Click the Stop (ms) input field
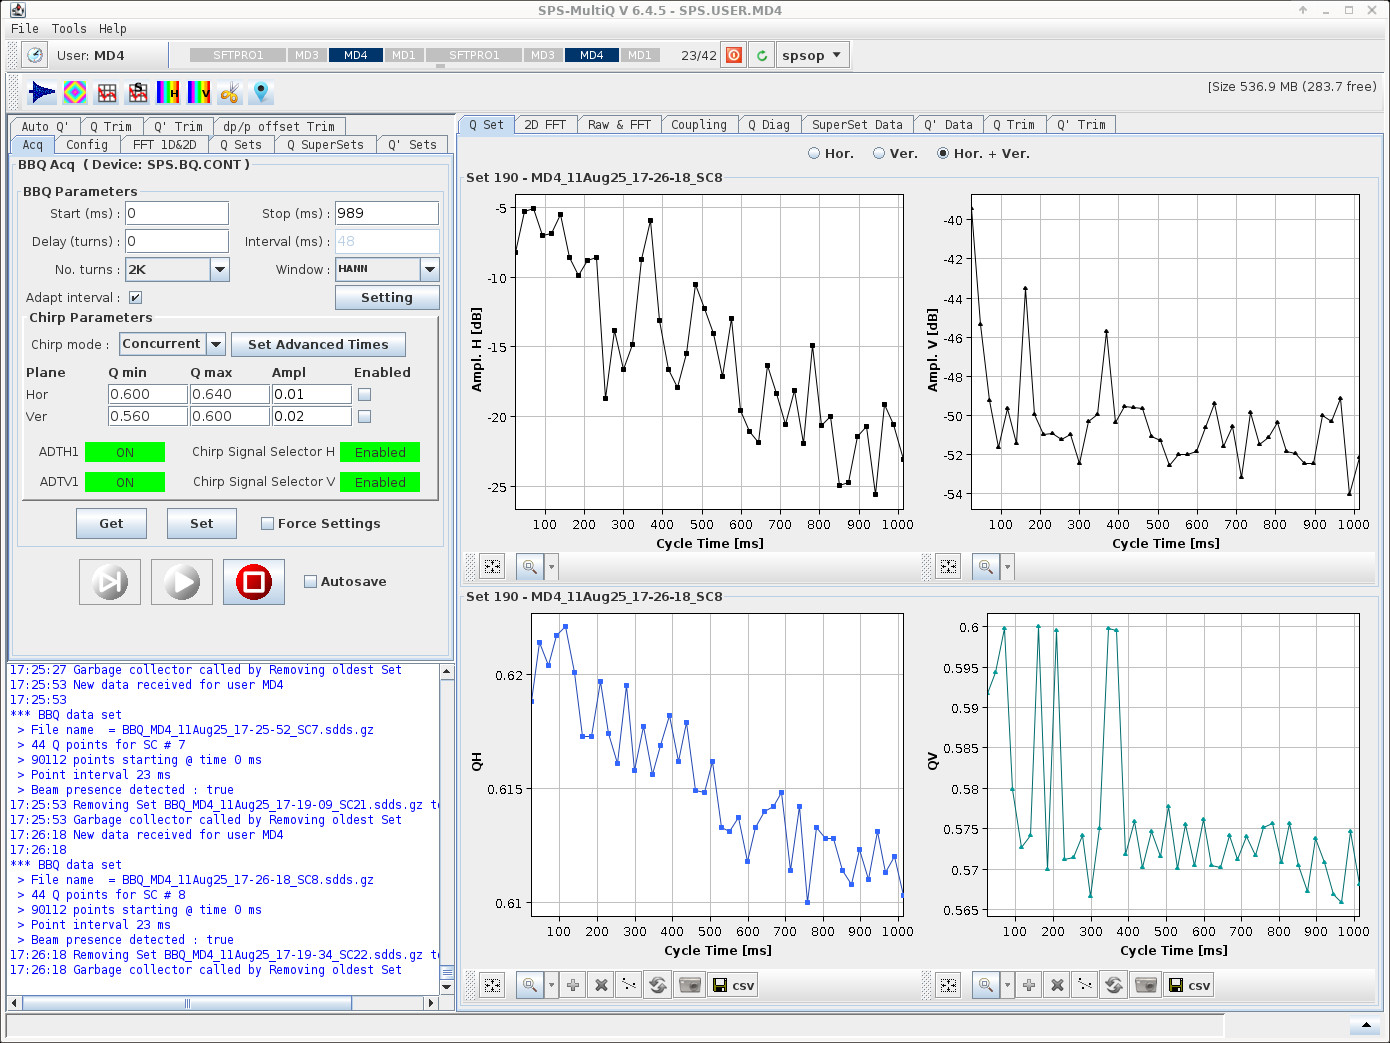Image resolution: width=1390 pixels, height=1043 pixels. [386, 214]
